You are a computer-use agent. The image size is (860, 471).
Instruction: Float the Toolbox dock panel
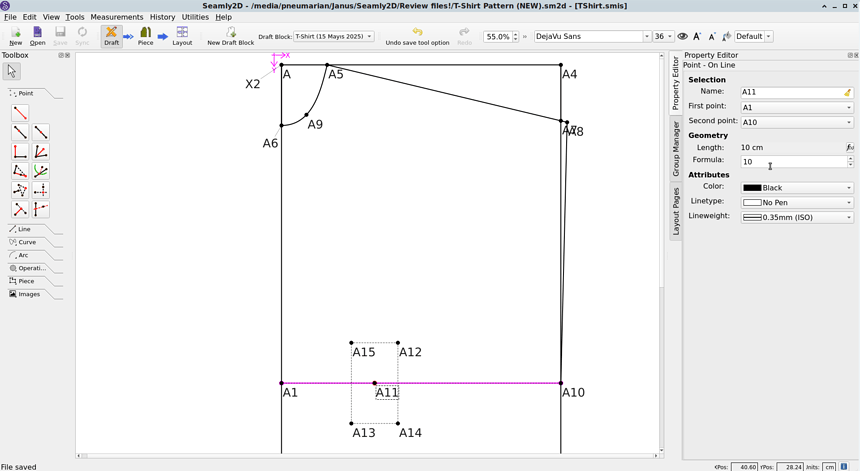(x=61, y=55)
